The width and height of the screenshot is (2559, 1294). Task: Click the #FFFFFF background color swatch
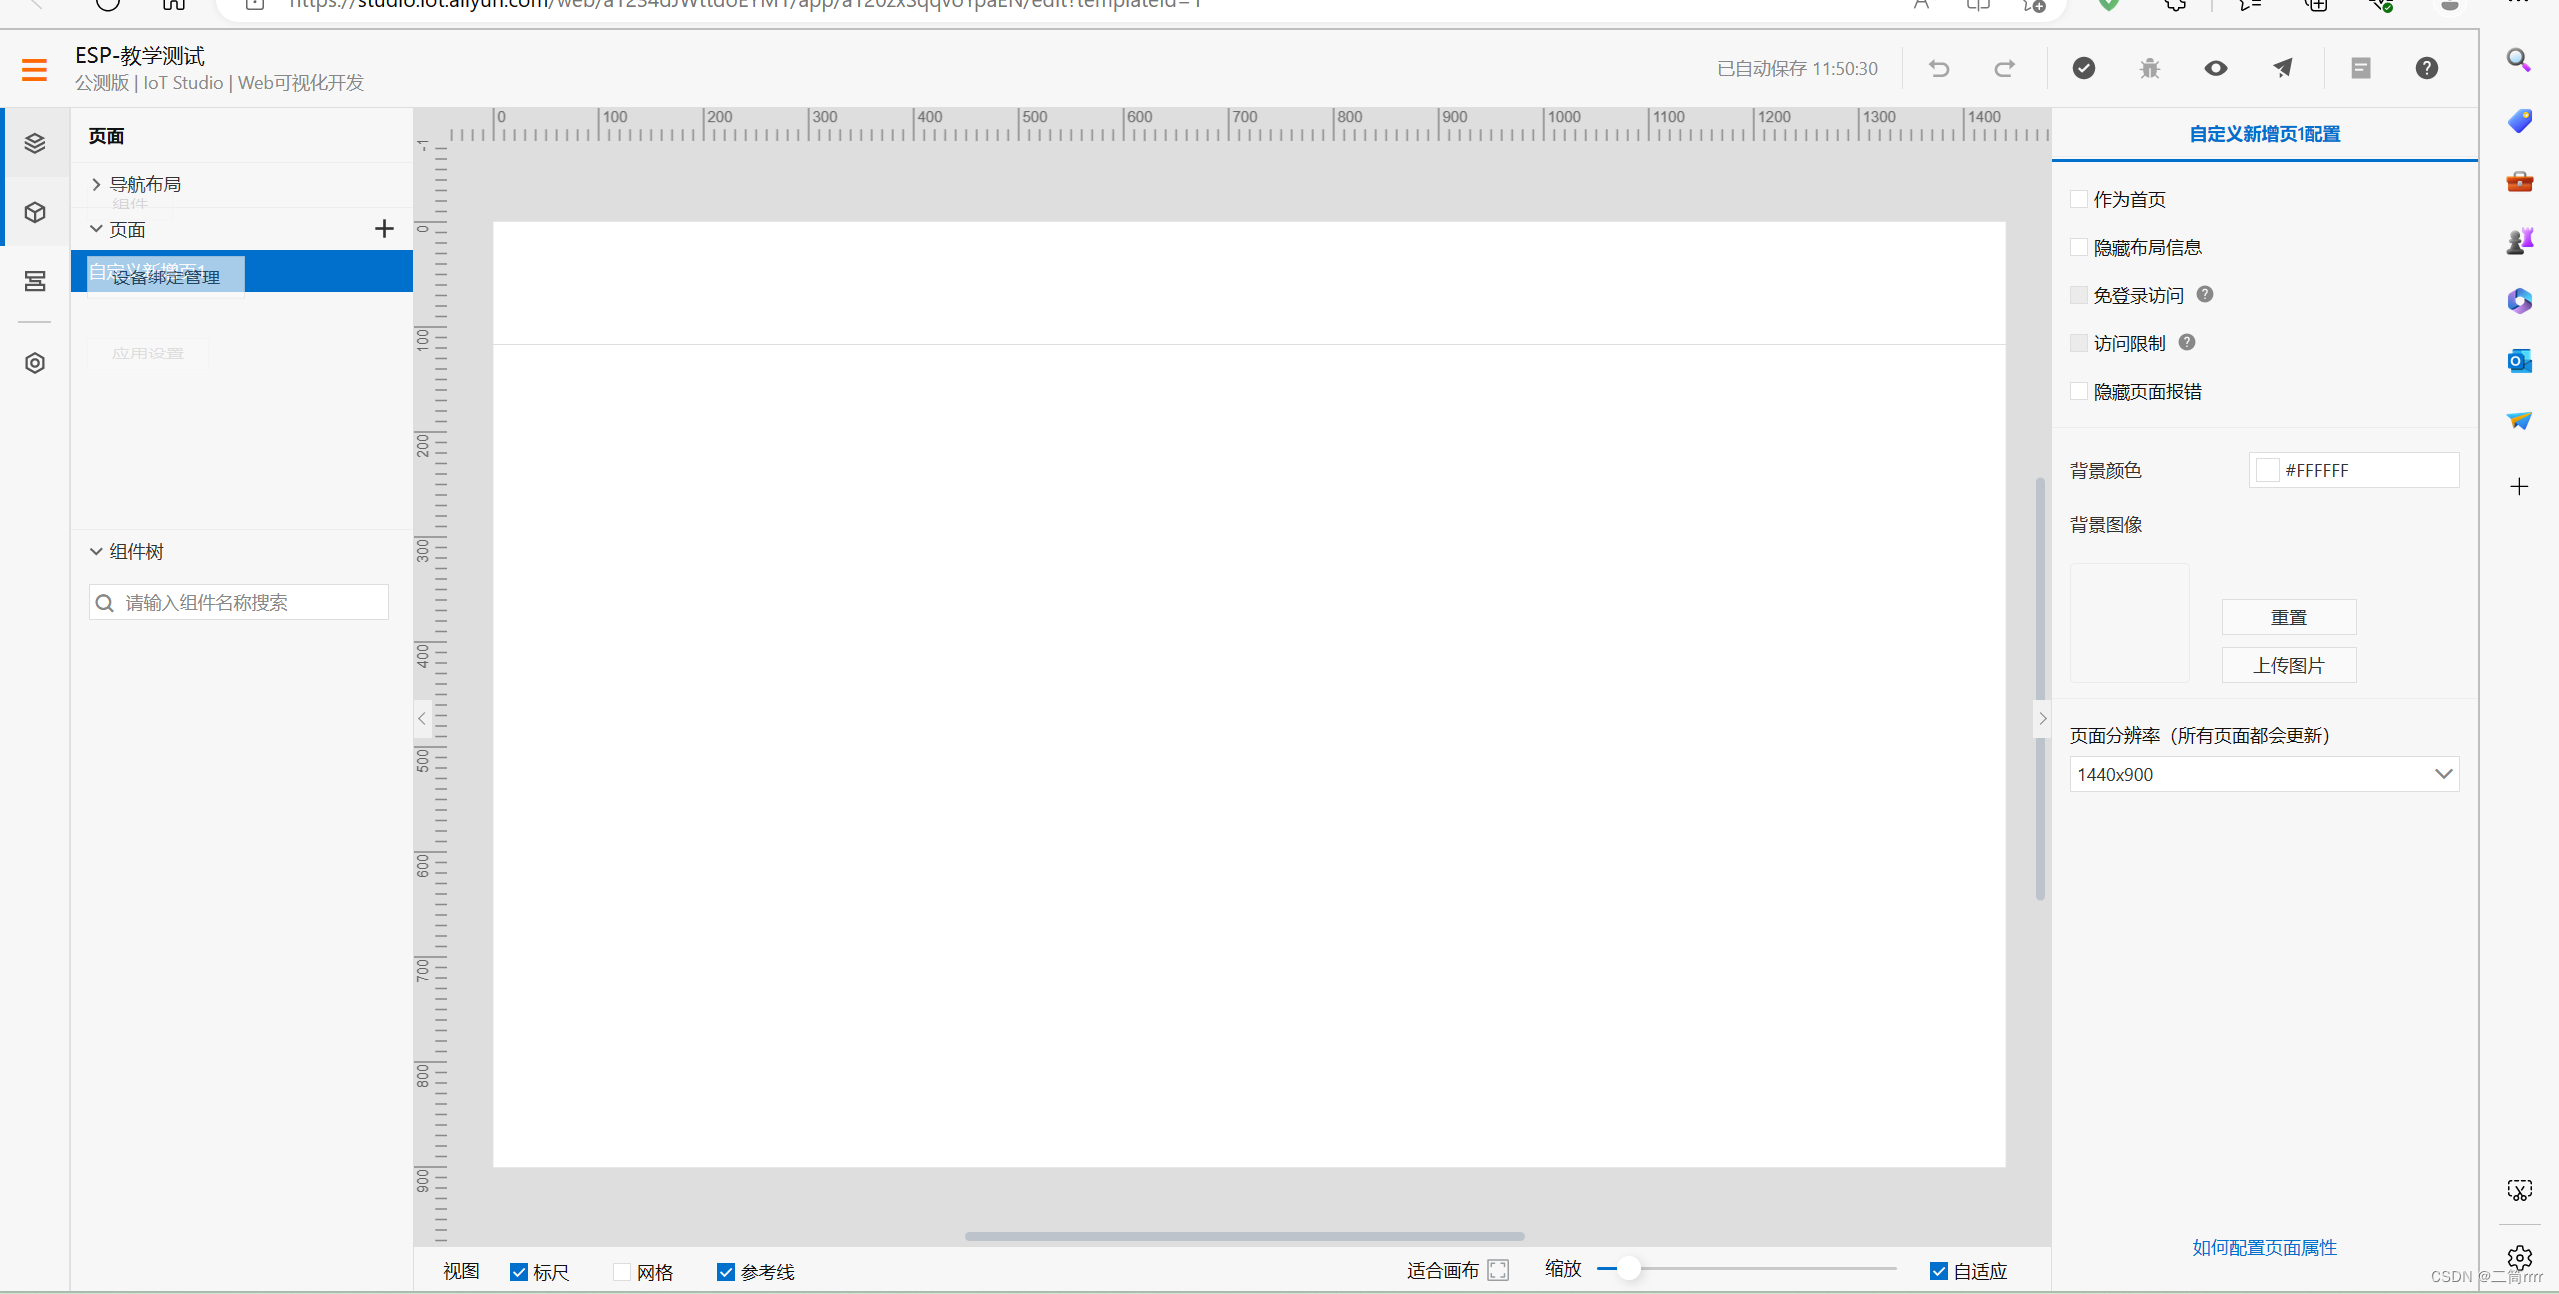2267,470
